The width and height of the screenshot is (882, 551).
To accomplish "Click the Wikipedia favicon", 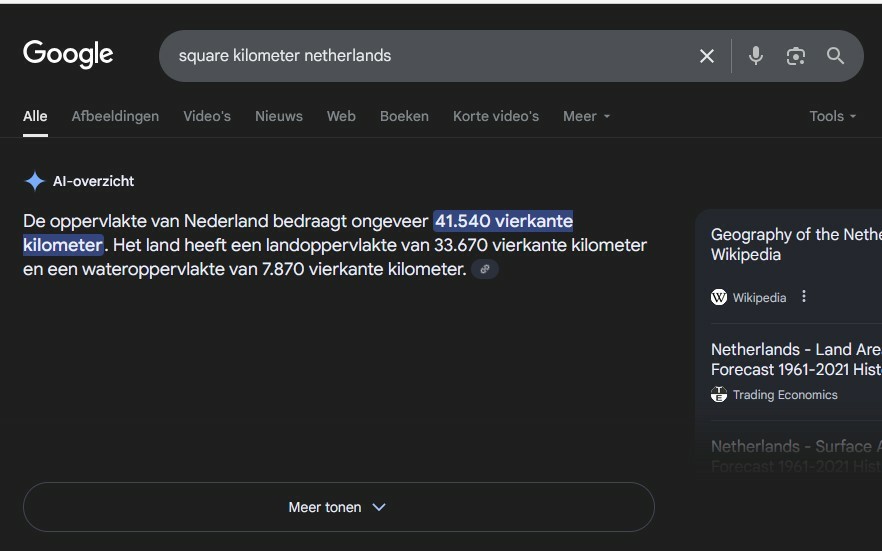I will (719, 297).
